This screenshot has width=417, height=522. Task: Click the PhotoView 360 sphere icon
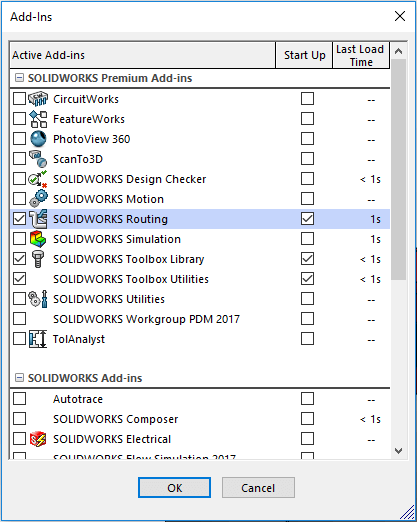coord(38,139)
